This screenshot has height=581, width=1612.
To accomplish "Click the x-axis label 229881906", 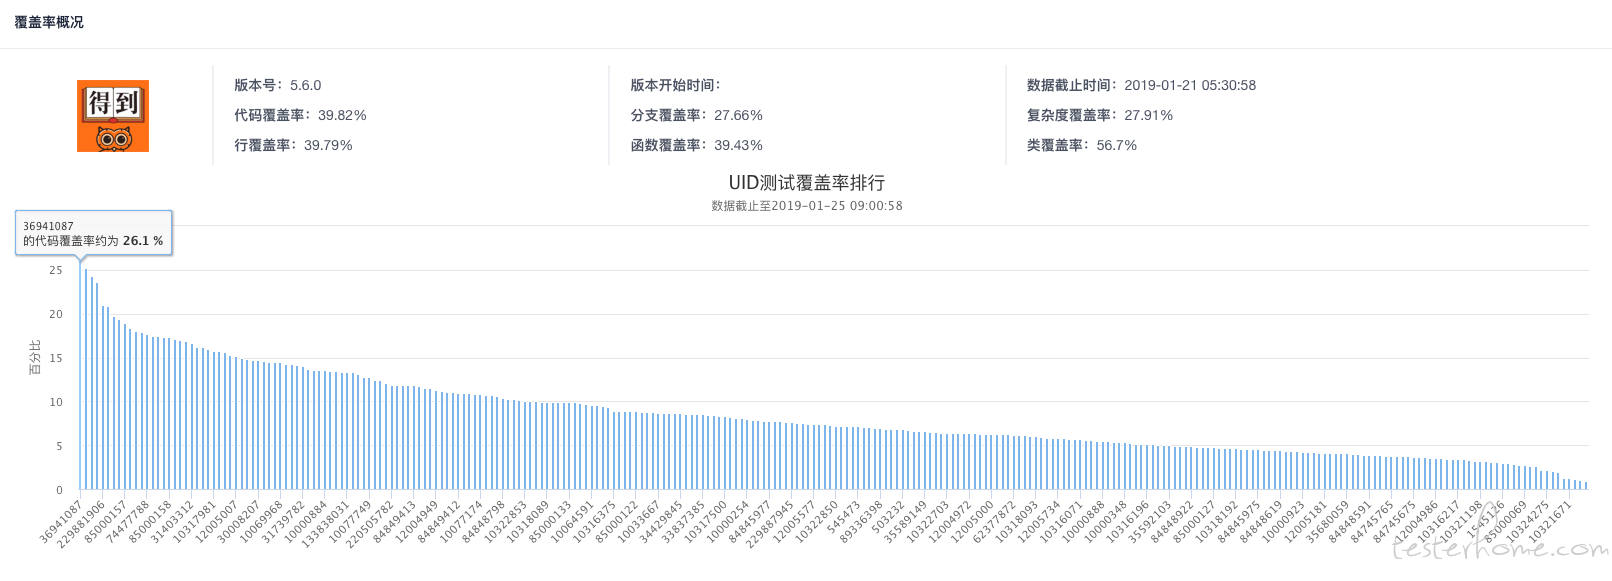I will pos(82,523).
